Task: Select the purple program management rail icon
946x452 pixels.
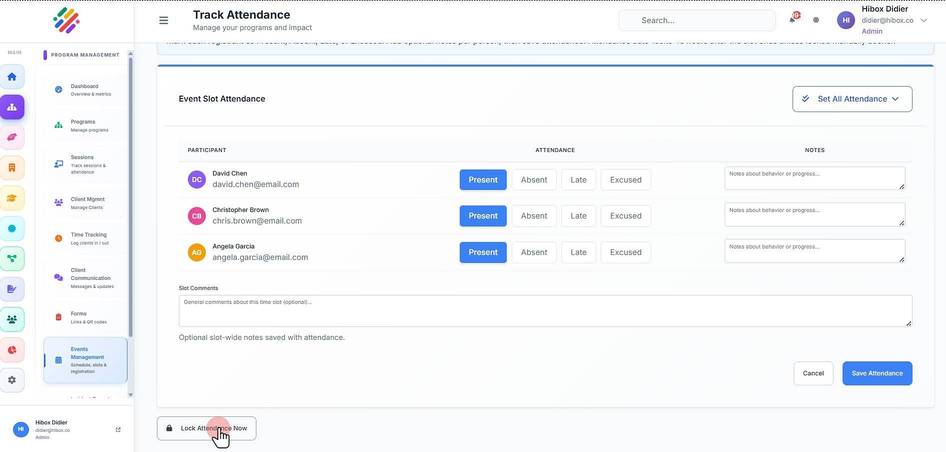Action: (12, 107)
